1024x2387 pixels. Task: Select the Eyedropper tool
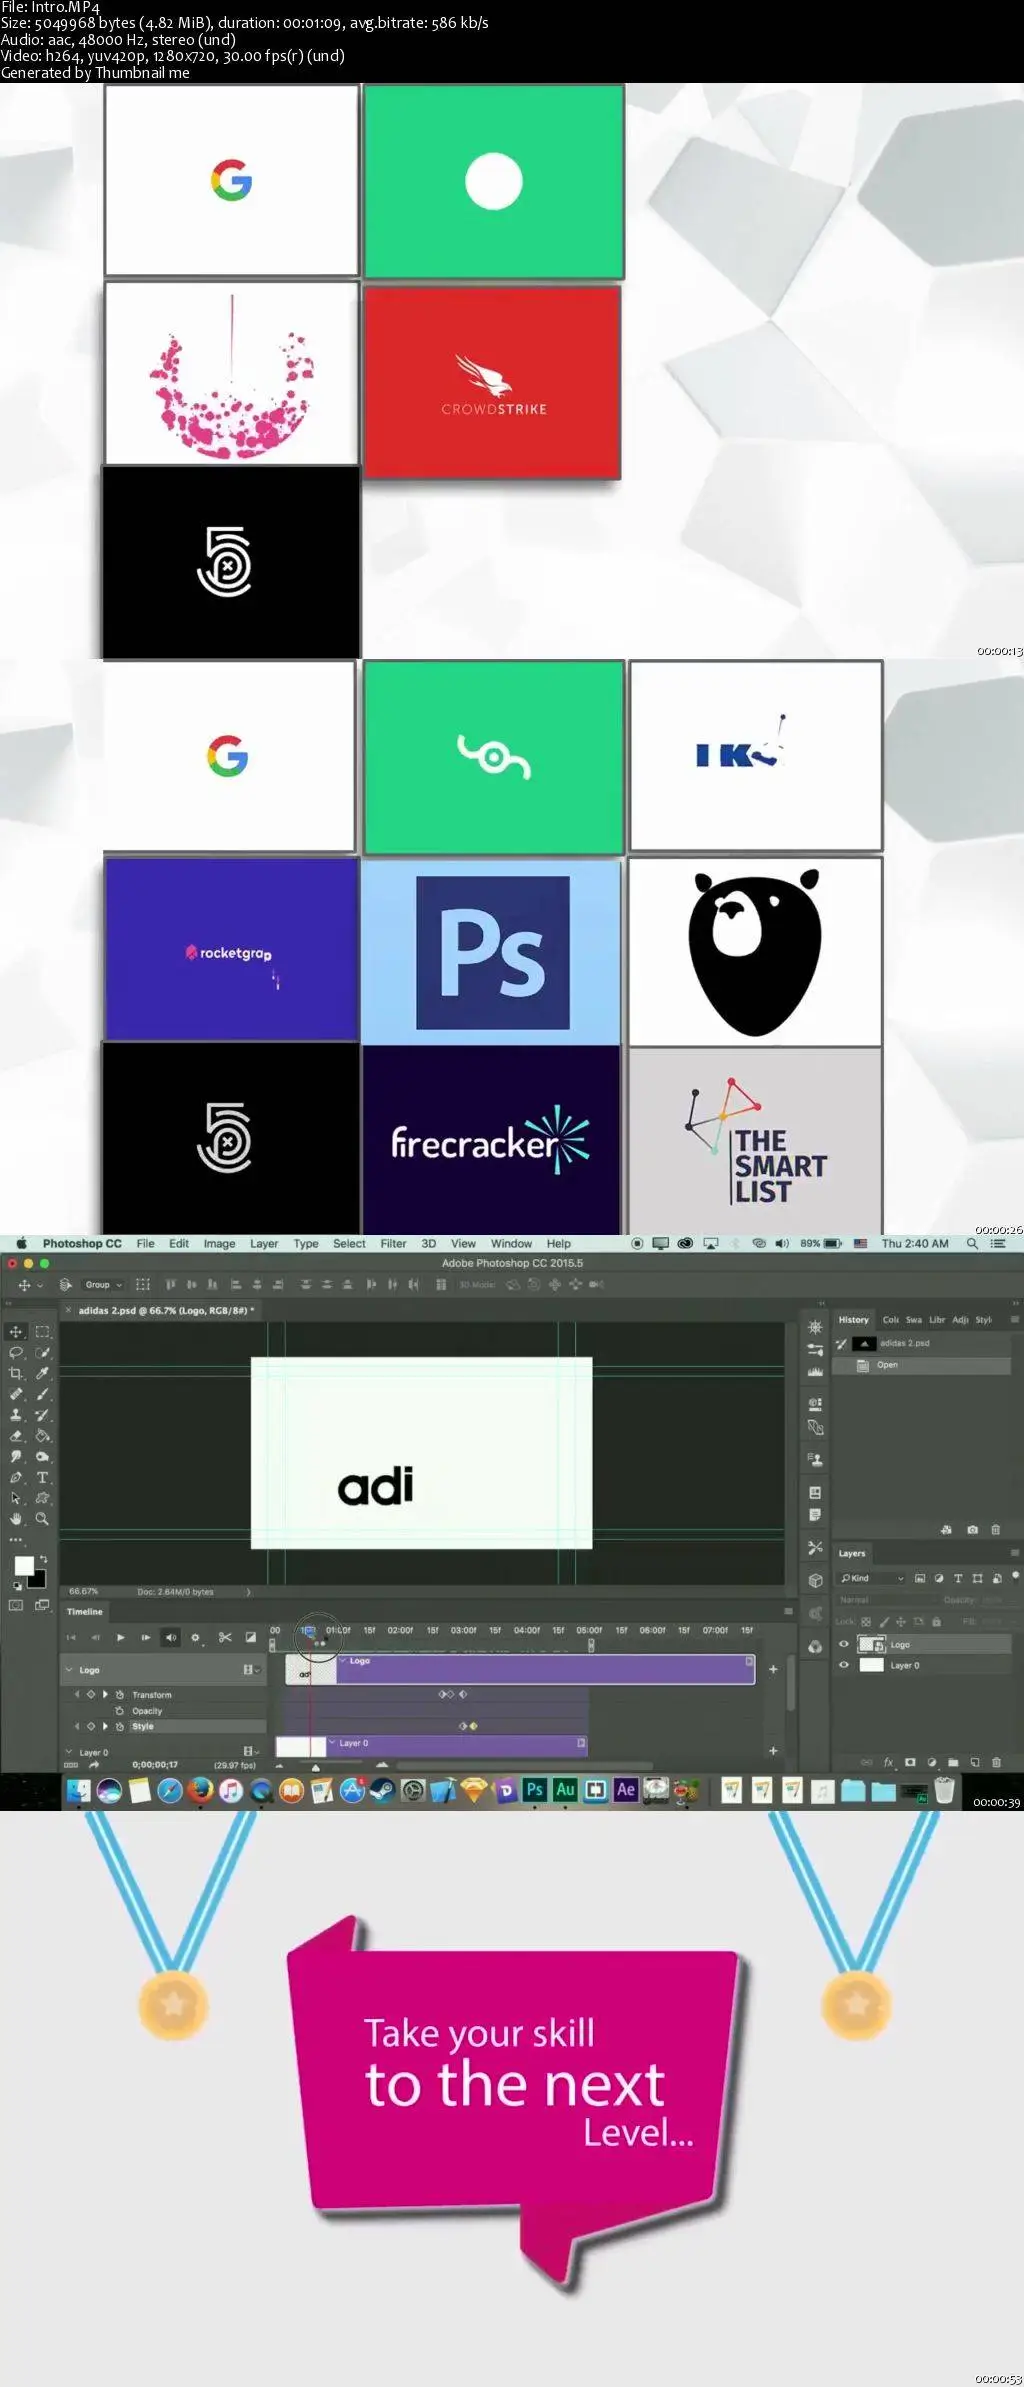pyautogui.click(x=42, y=1373)
